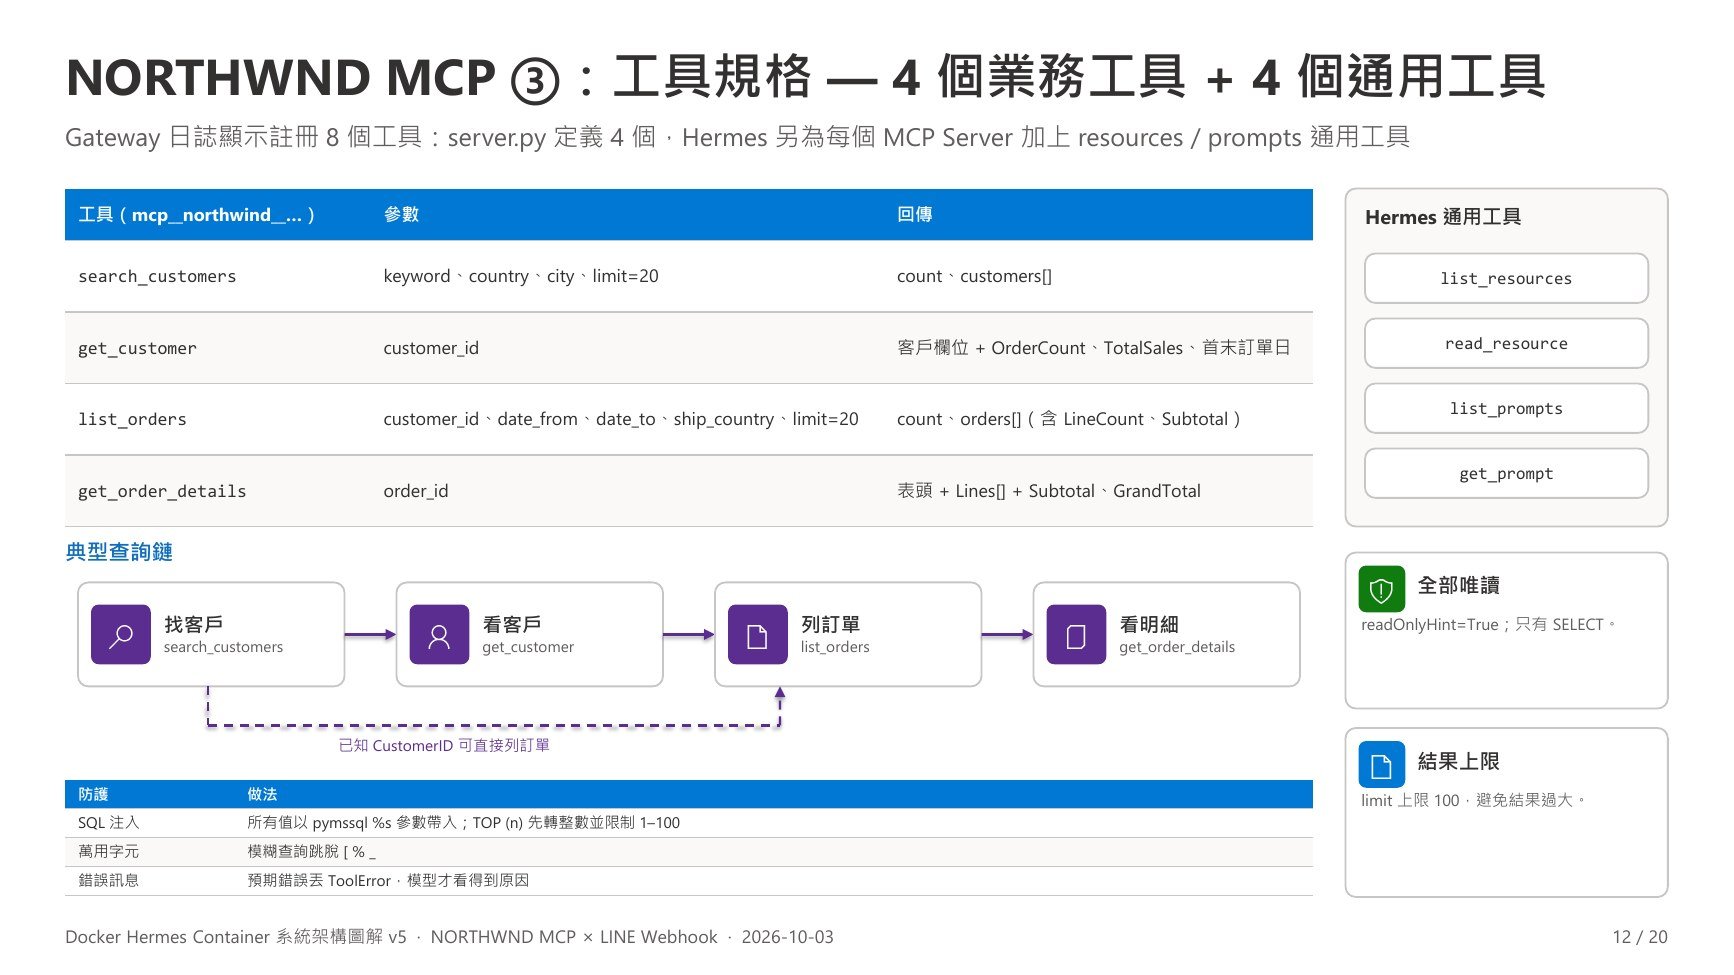Select the read_resource tool box
Screen dimensions: 1734x975
[1506, 344]
